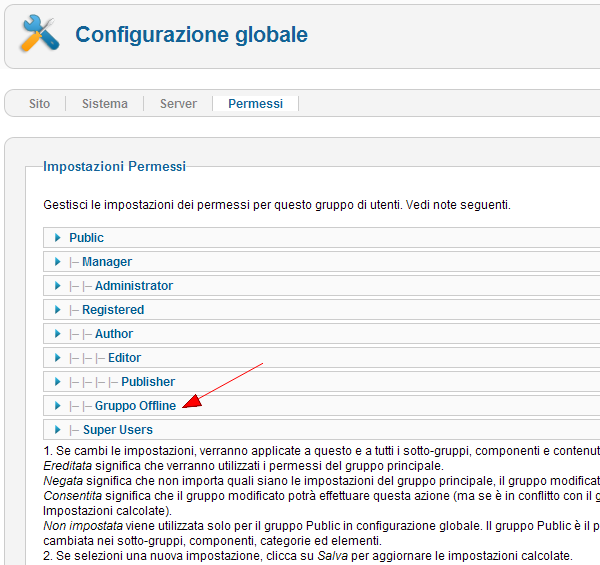Open the Registered permissions label
This screenshot has height=565, width=600.
click(113, 309)
